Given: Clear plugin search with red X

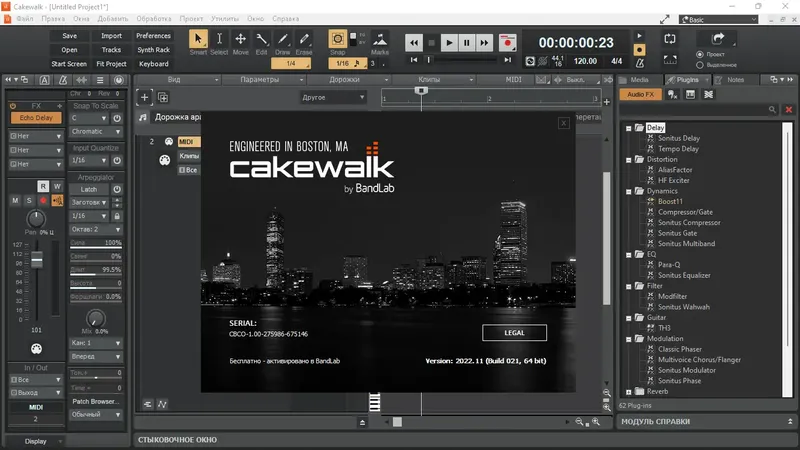Looking at the screenshot, I should point(789,109).
